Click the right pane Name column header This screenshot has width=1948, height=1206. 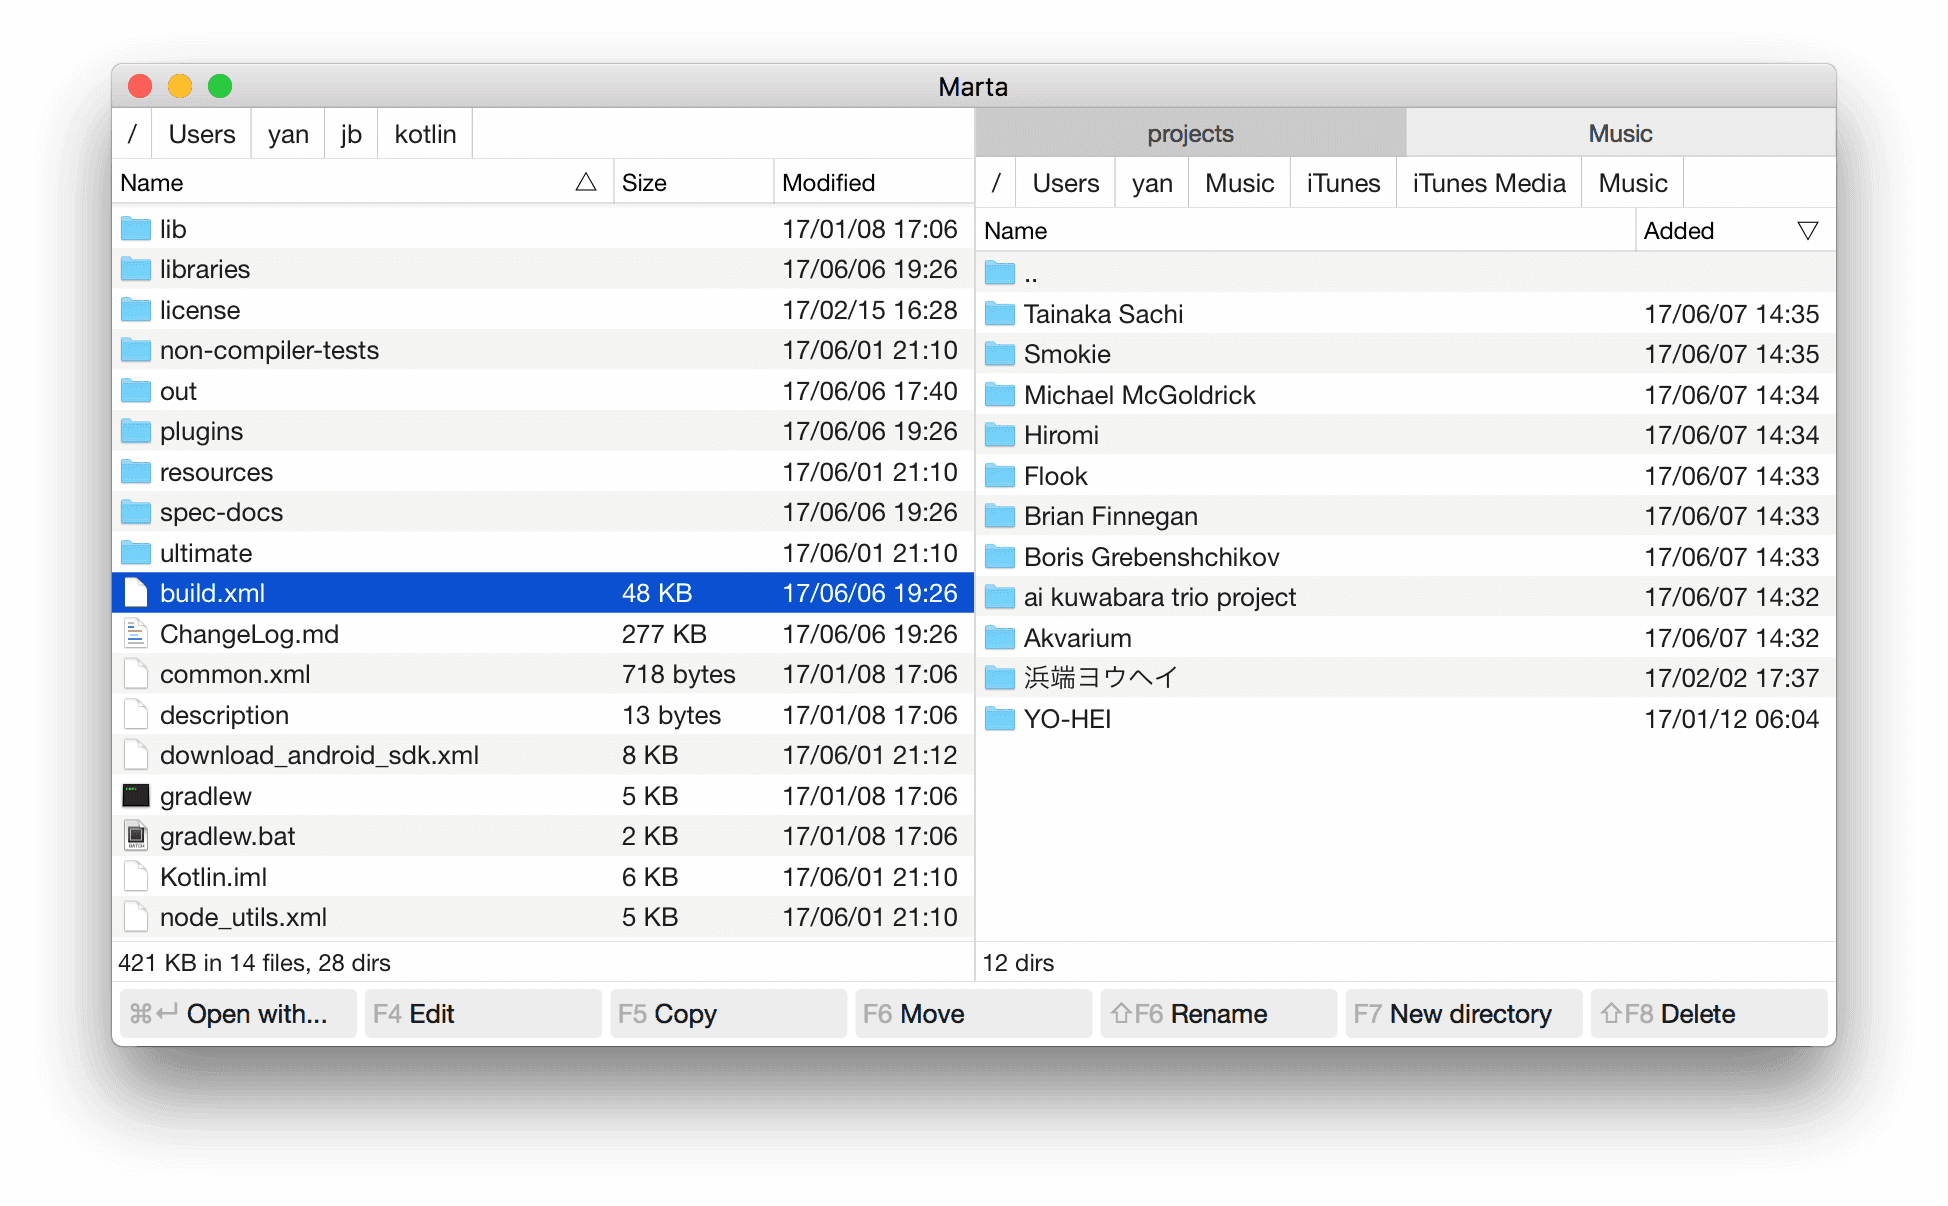click(1305, 231)
